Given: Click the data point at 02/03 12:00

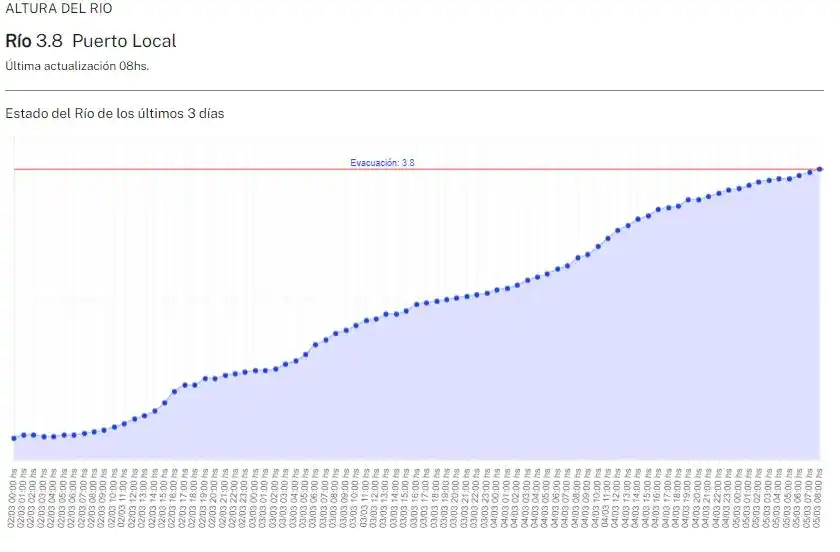Looking at the screenshot, I should (x=135, y=418).
